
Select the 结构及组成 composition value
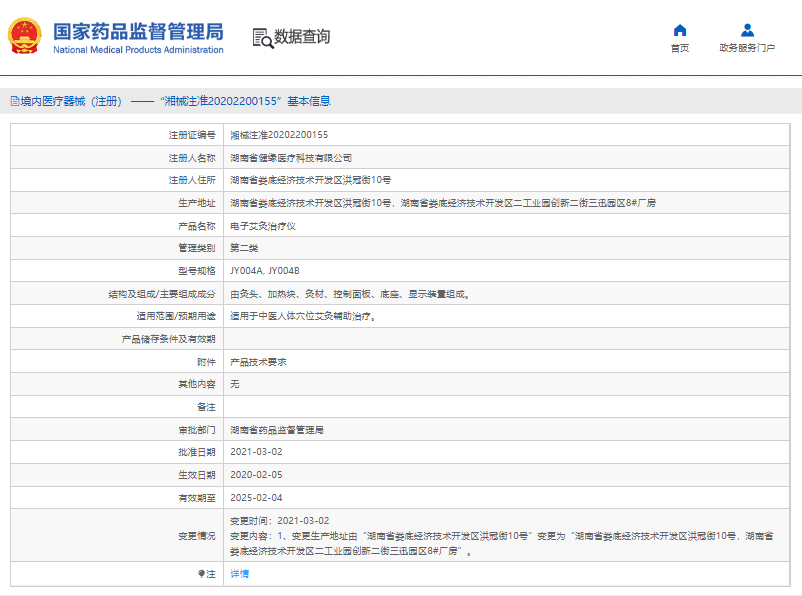pyautogui.click(x=350, y=294)
